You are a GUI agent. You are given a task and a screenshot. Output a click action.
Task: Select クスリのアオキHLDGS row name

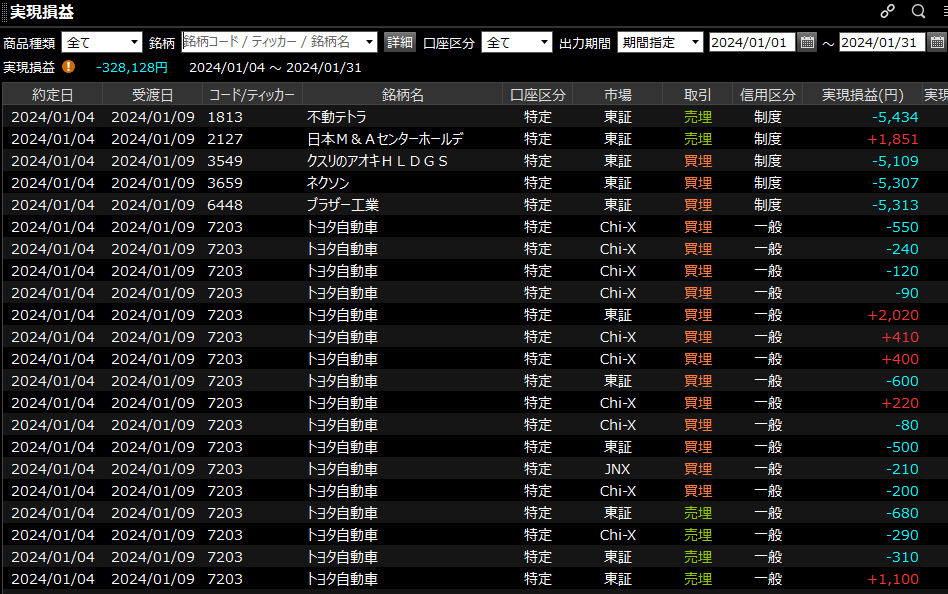pos(377,161)
